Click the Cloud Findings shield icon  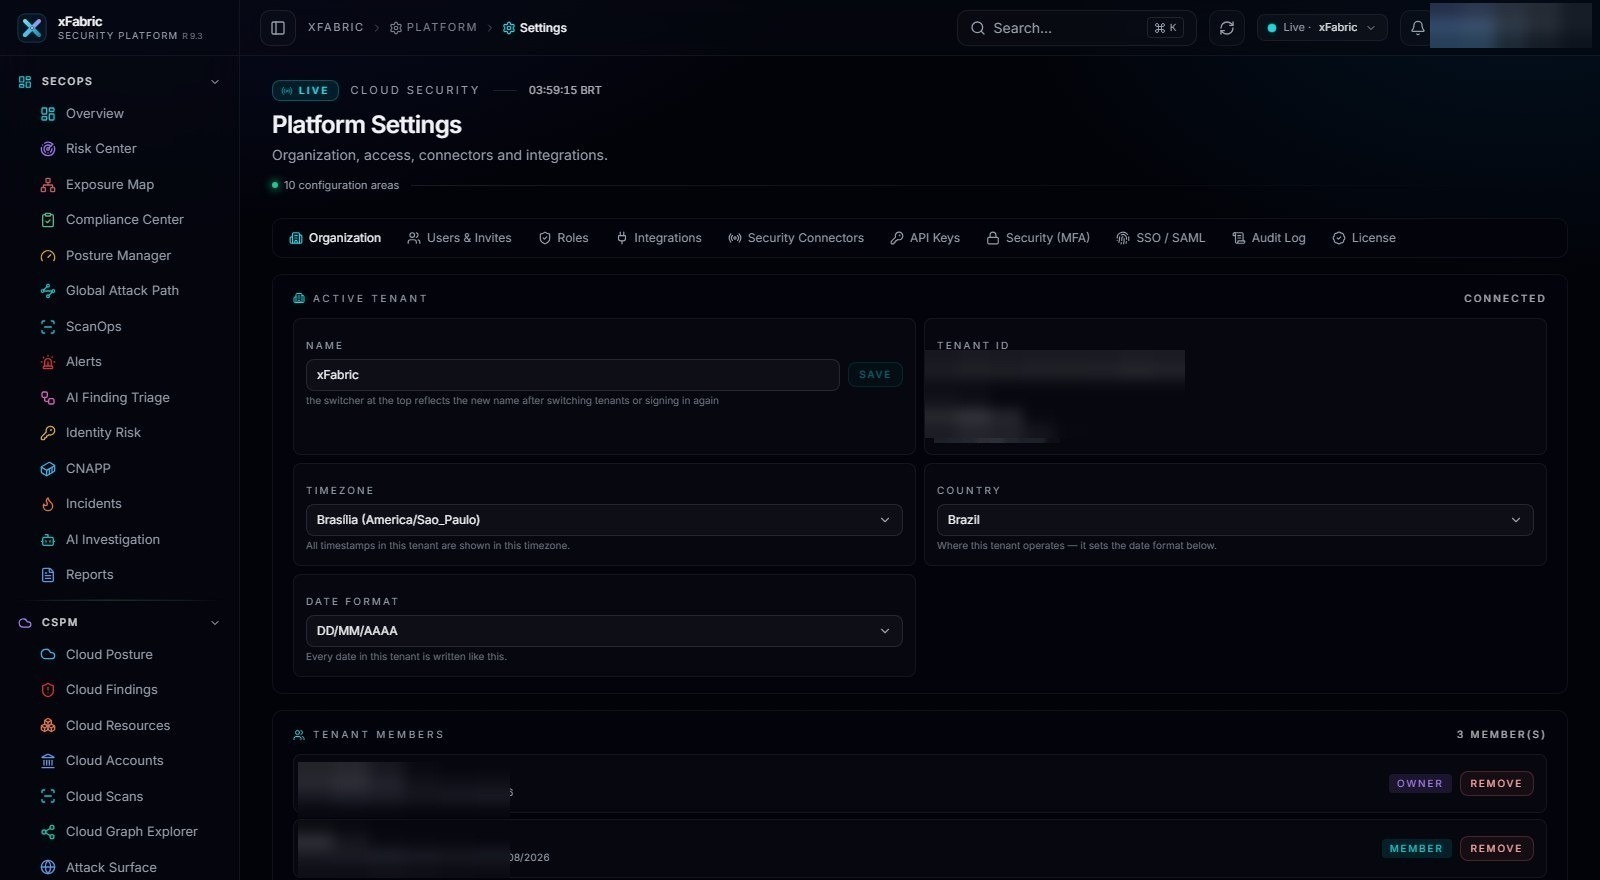(48, 690)
